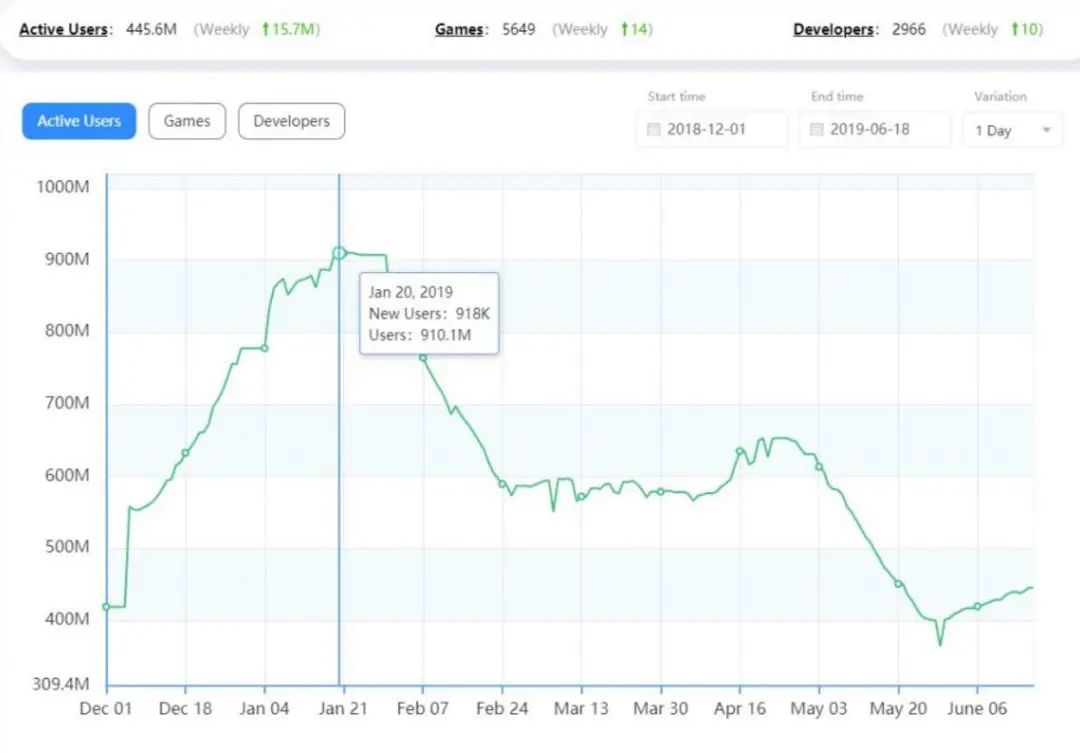This screenshot has height=753, width=1080.
Task: Open the 2018-12-01 start date picker
Action: click(713, 130)
